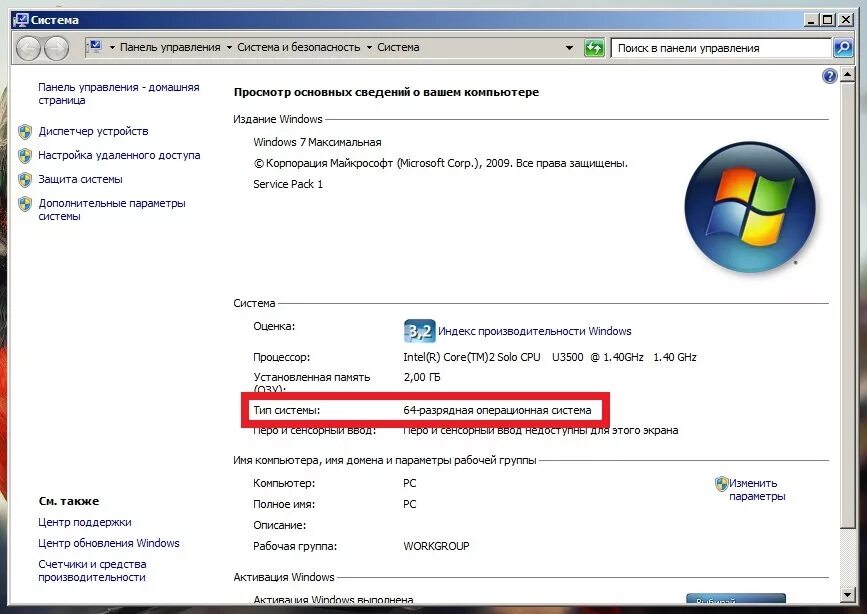Click the 2,00 ГБ memory value
The width and height of the screenshot is (867, 614).
click(422, 377)
